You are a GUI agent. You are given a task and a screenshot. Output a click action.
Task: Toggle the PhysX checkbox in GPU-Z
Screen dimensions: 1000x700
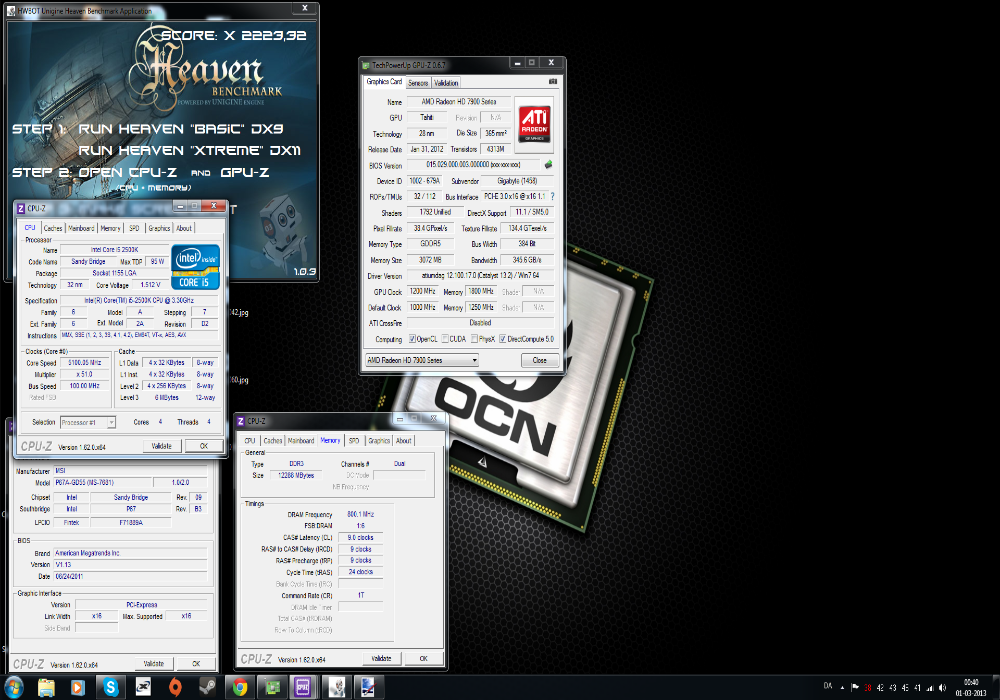point(474,339)
